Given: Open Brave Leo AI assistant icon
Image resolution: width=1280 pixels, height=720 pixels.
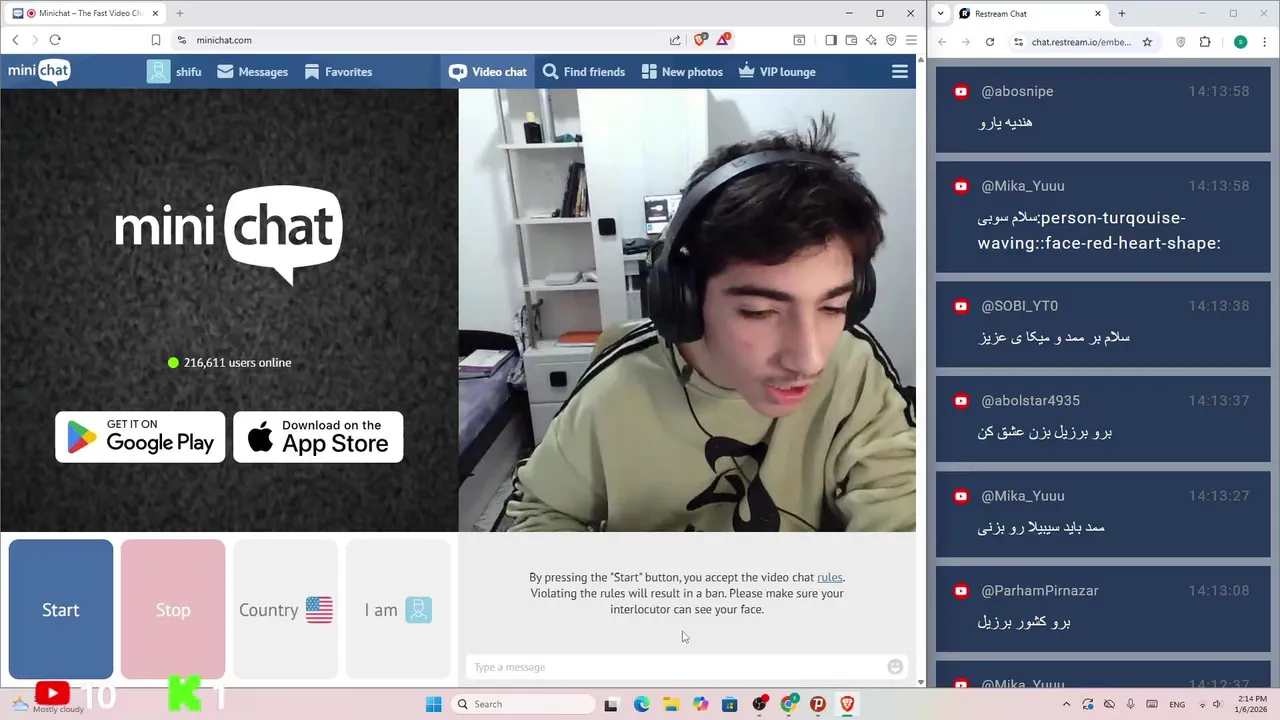Looking at the screenshot, I should (x=871, y=40).
